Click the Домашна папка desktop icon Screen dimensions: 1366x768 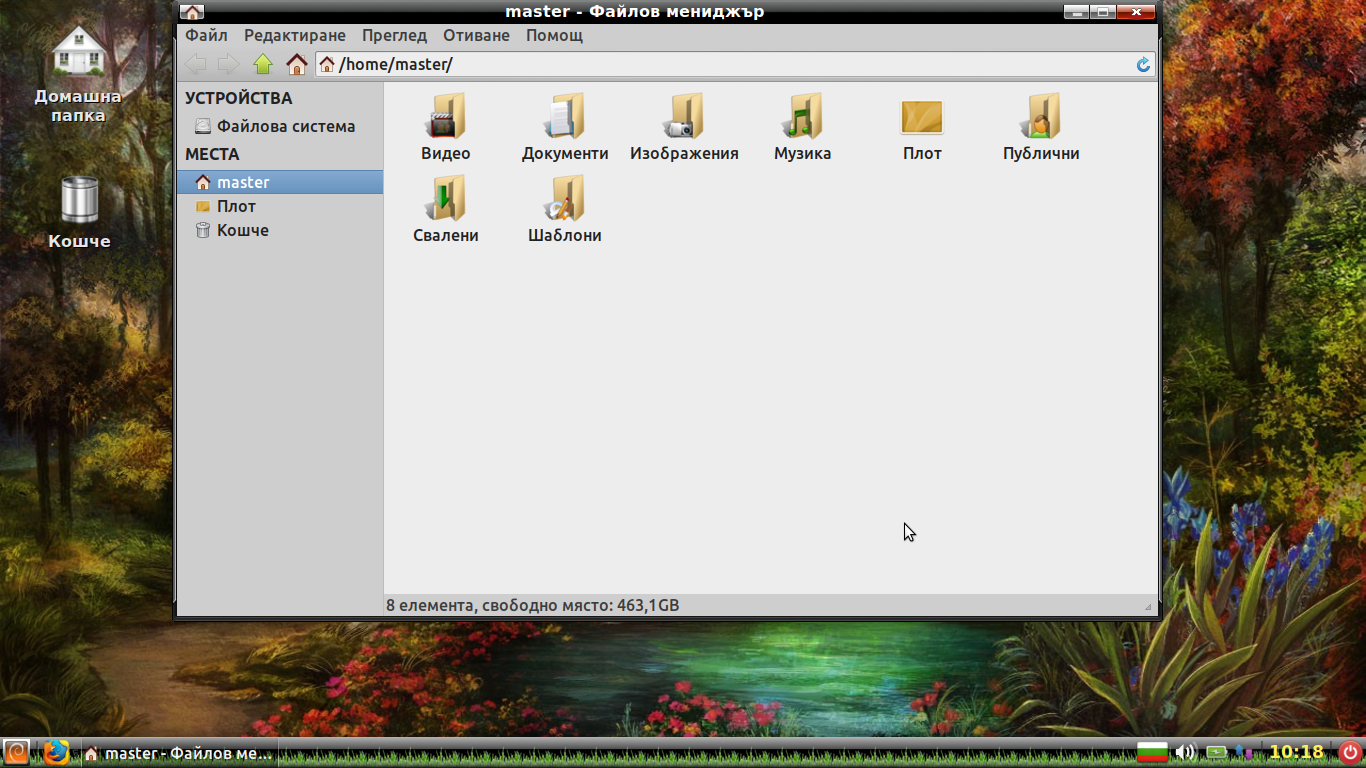(x=78, y=74)
